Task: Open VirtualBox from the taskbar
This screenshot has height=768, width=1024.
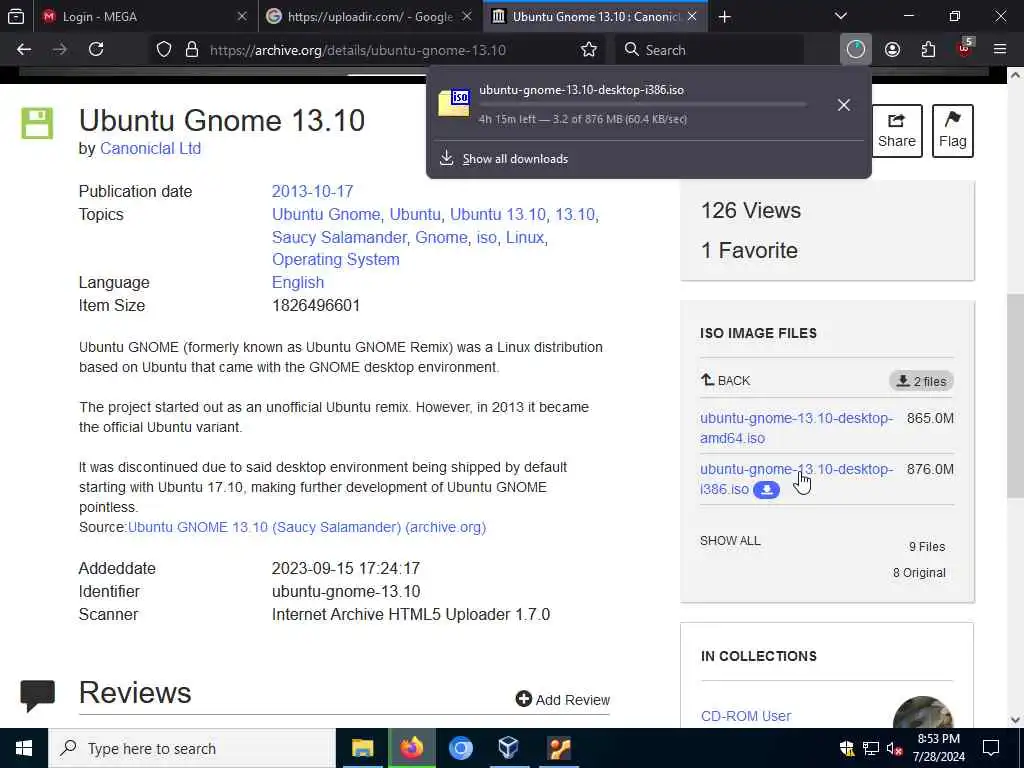Action: [509, 748]
